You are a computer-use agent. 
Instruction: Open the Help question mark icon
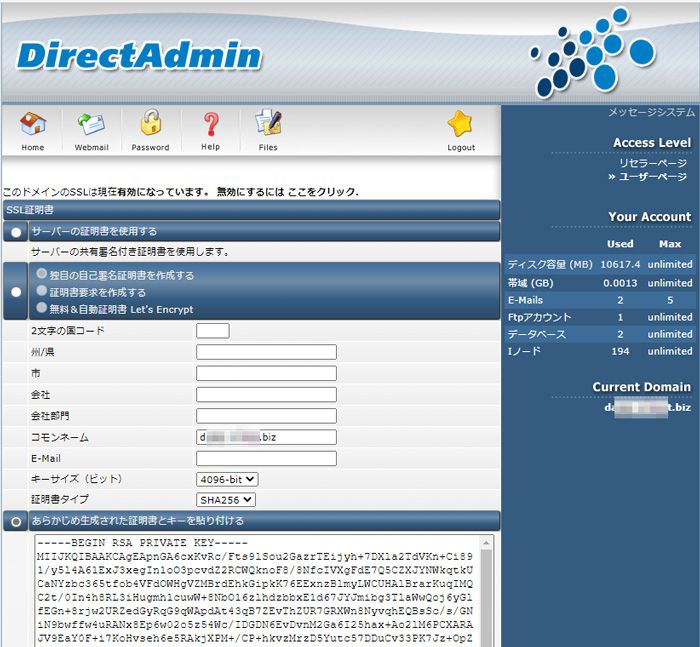coord(211,124)
